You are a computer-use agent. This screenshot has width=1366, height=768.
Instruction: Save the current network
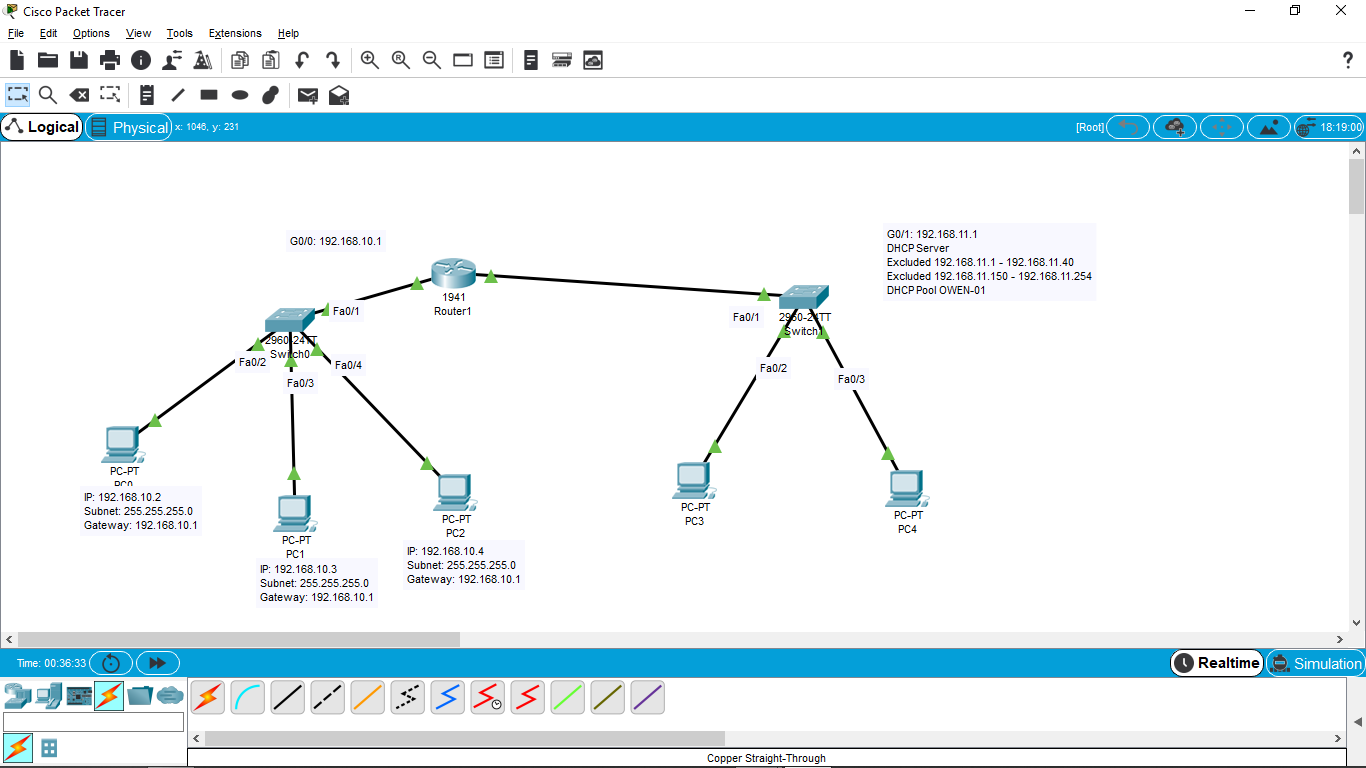79,60
